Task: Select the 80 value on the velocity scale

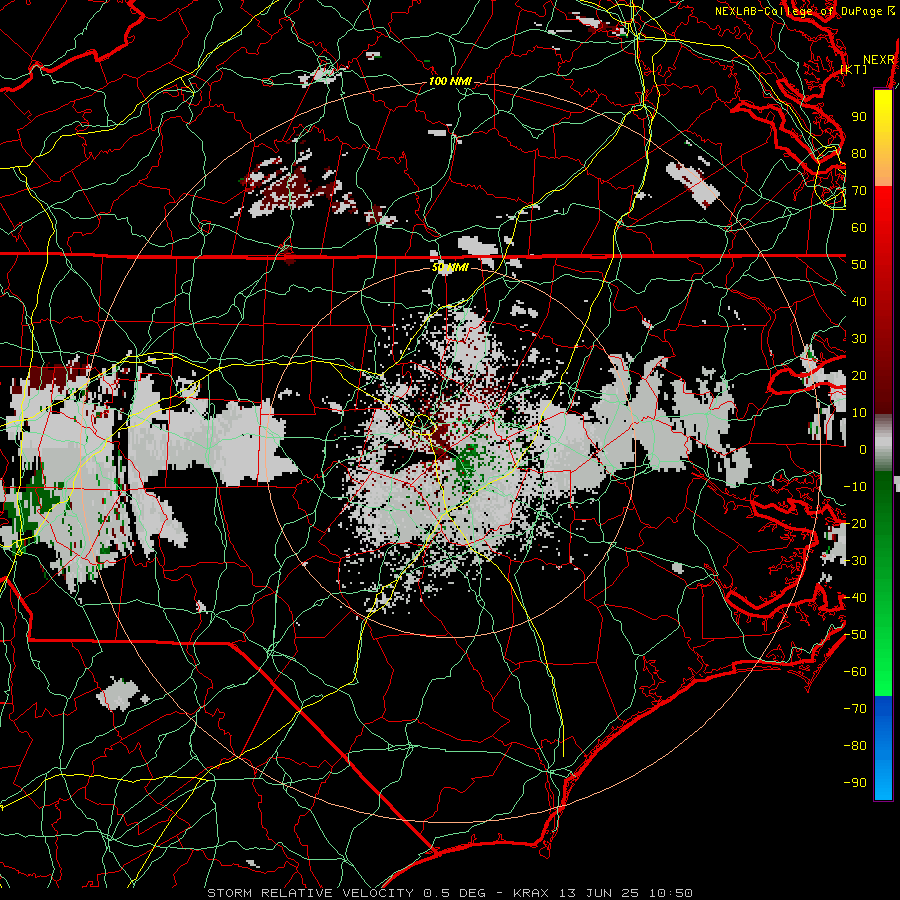Action: pos(859,153)
